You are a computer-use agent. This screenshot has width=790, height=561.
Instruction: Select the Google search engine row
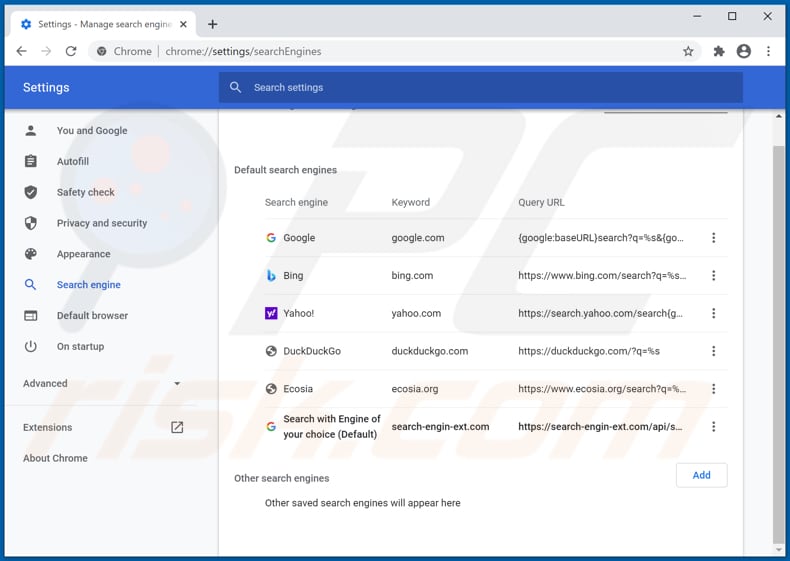[x=496, y=237]
